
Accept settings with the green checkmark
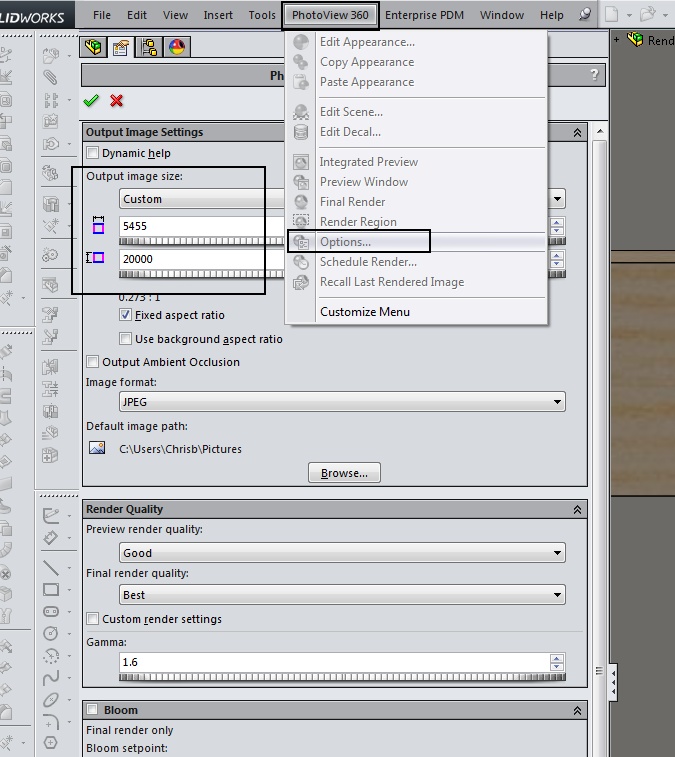pyautogui.click(x=91, y=100)
